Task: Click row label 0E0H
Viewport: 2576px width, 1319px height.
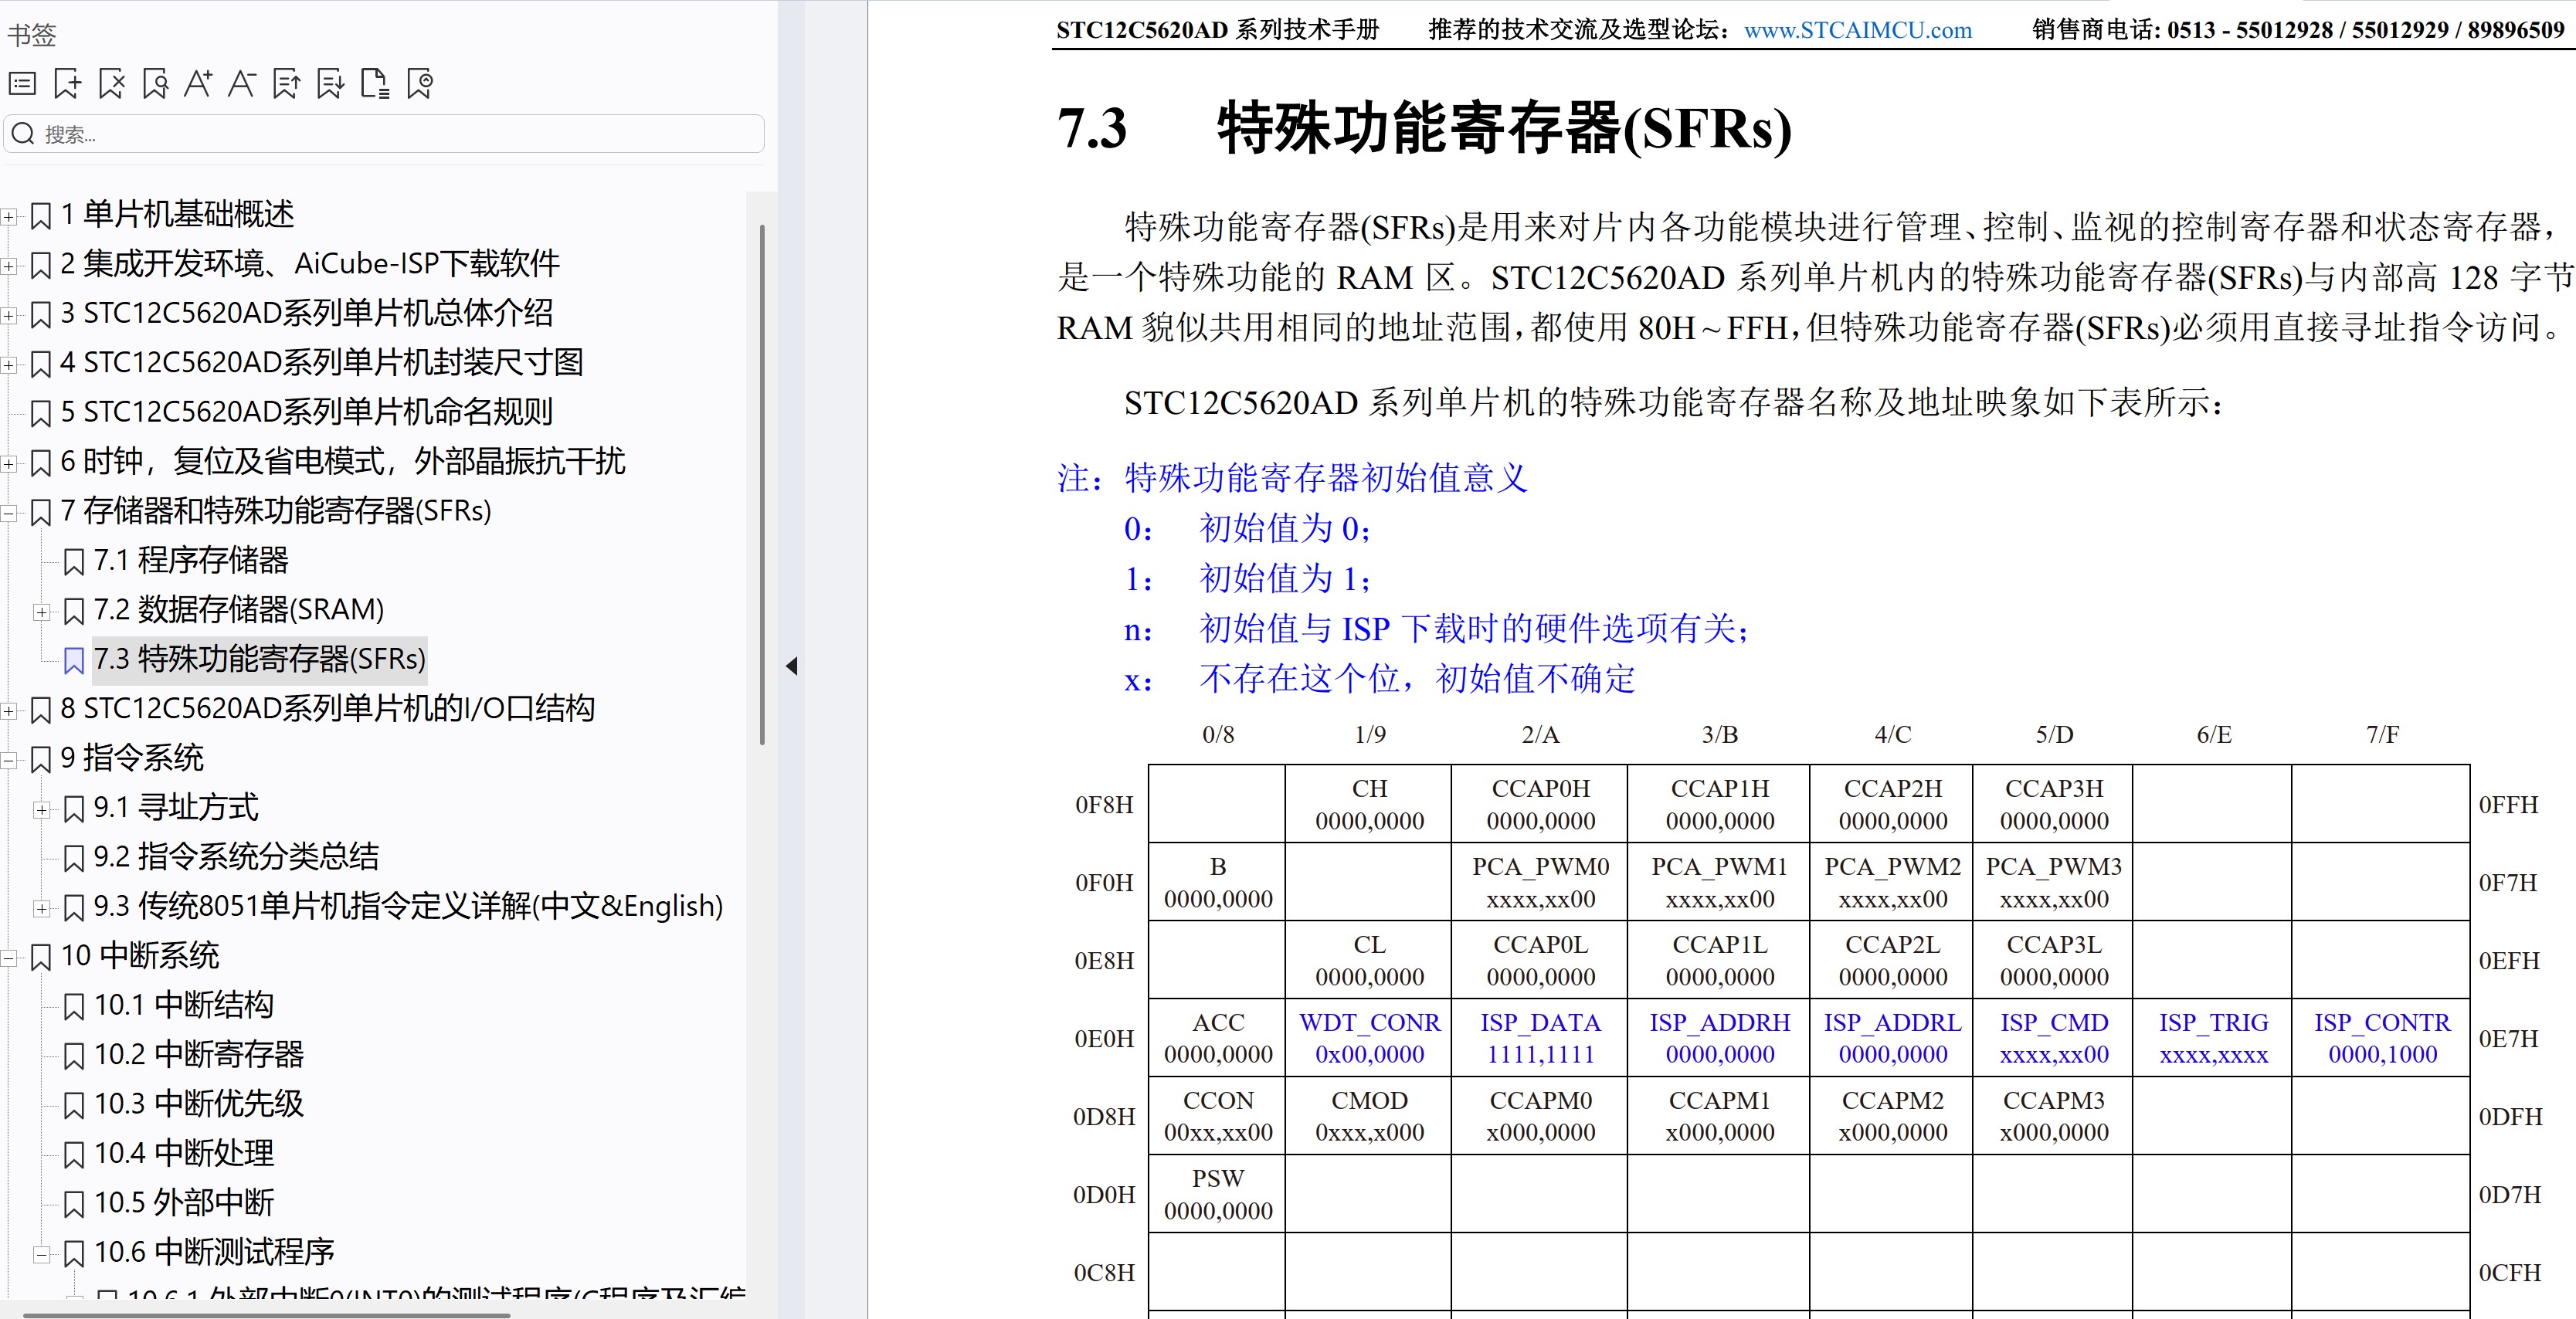Action: (1104, 1039)
